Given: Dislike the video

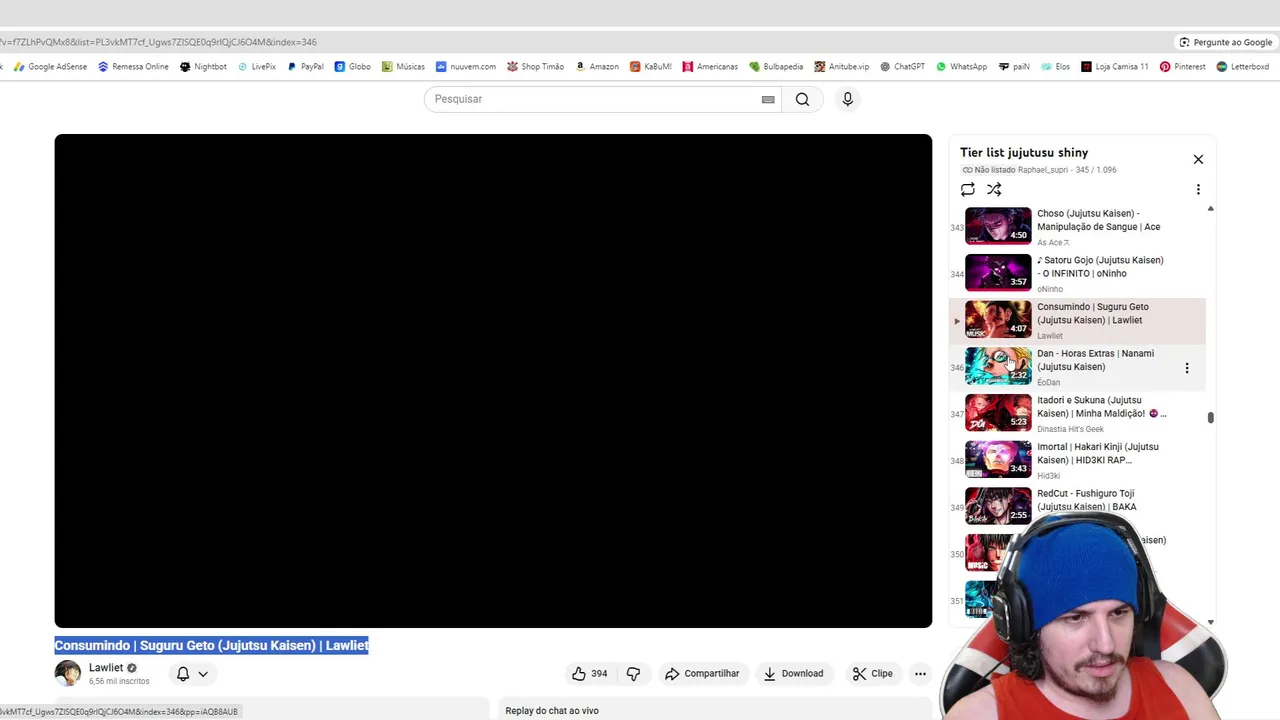Looking at the screenshot, I should (633, 674).
